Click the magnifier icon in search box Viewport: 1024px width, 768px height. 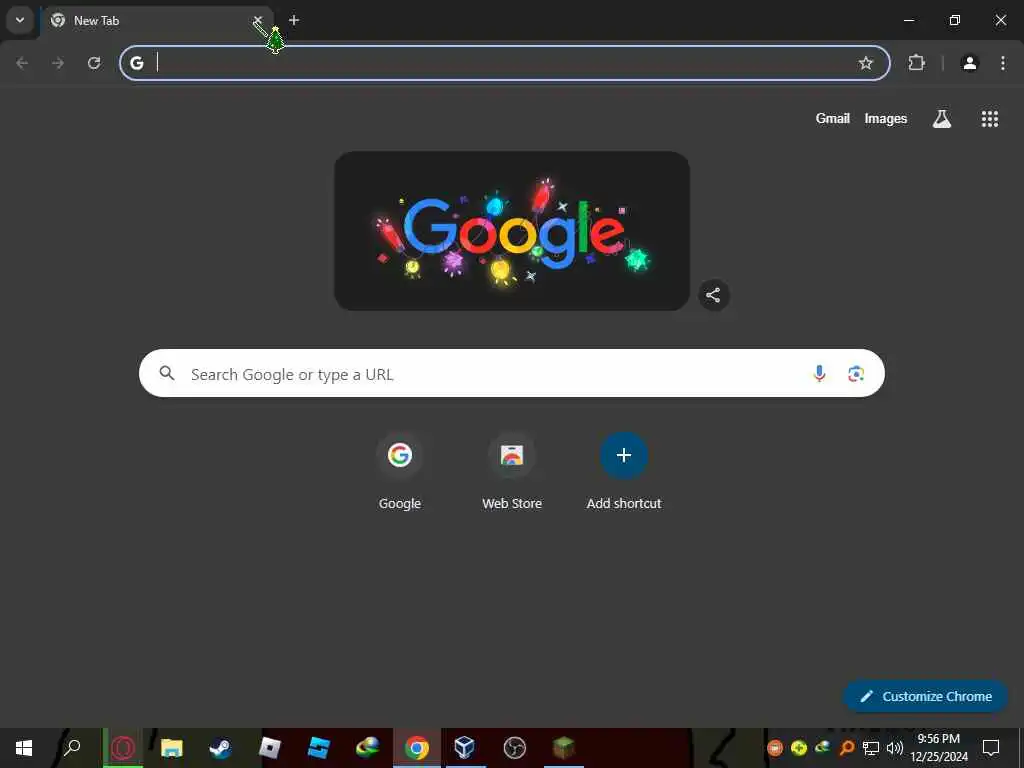pyautogui.click(x=167, y=373)
